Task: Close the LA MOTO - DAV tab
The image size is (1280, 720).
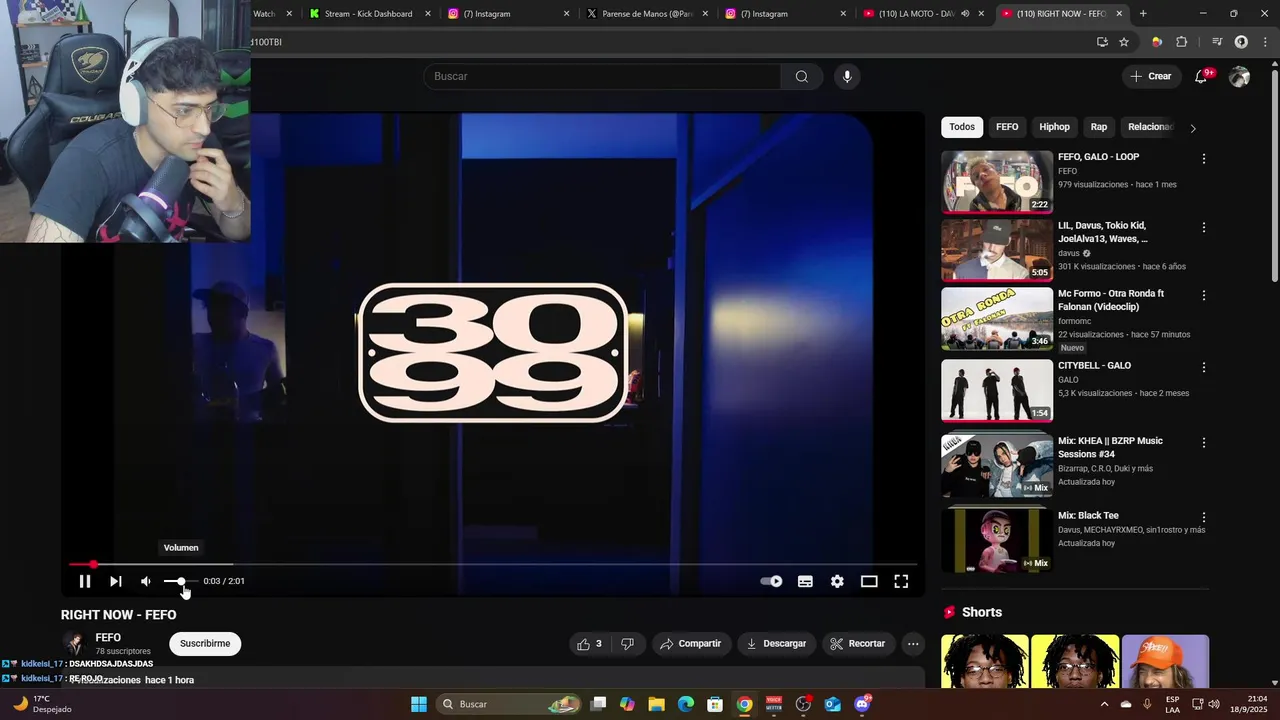Action: tap(981, 14)
